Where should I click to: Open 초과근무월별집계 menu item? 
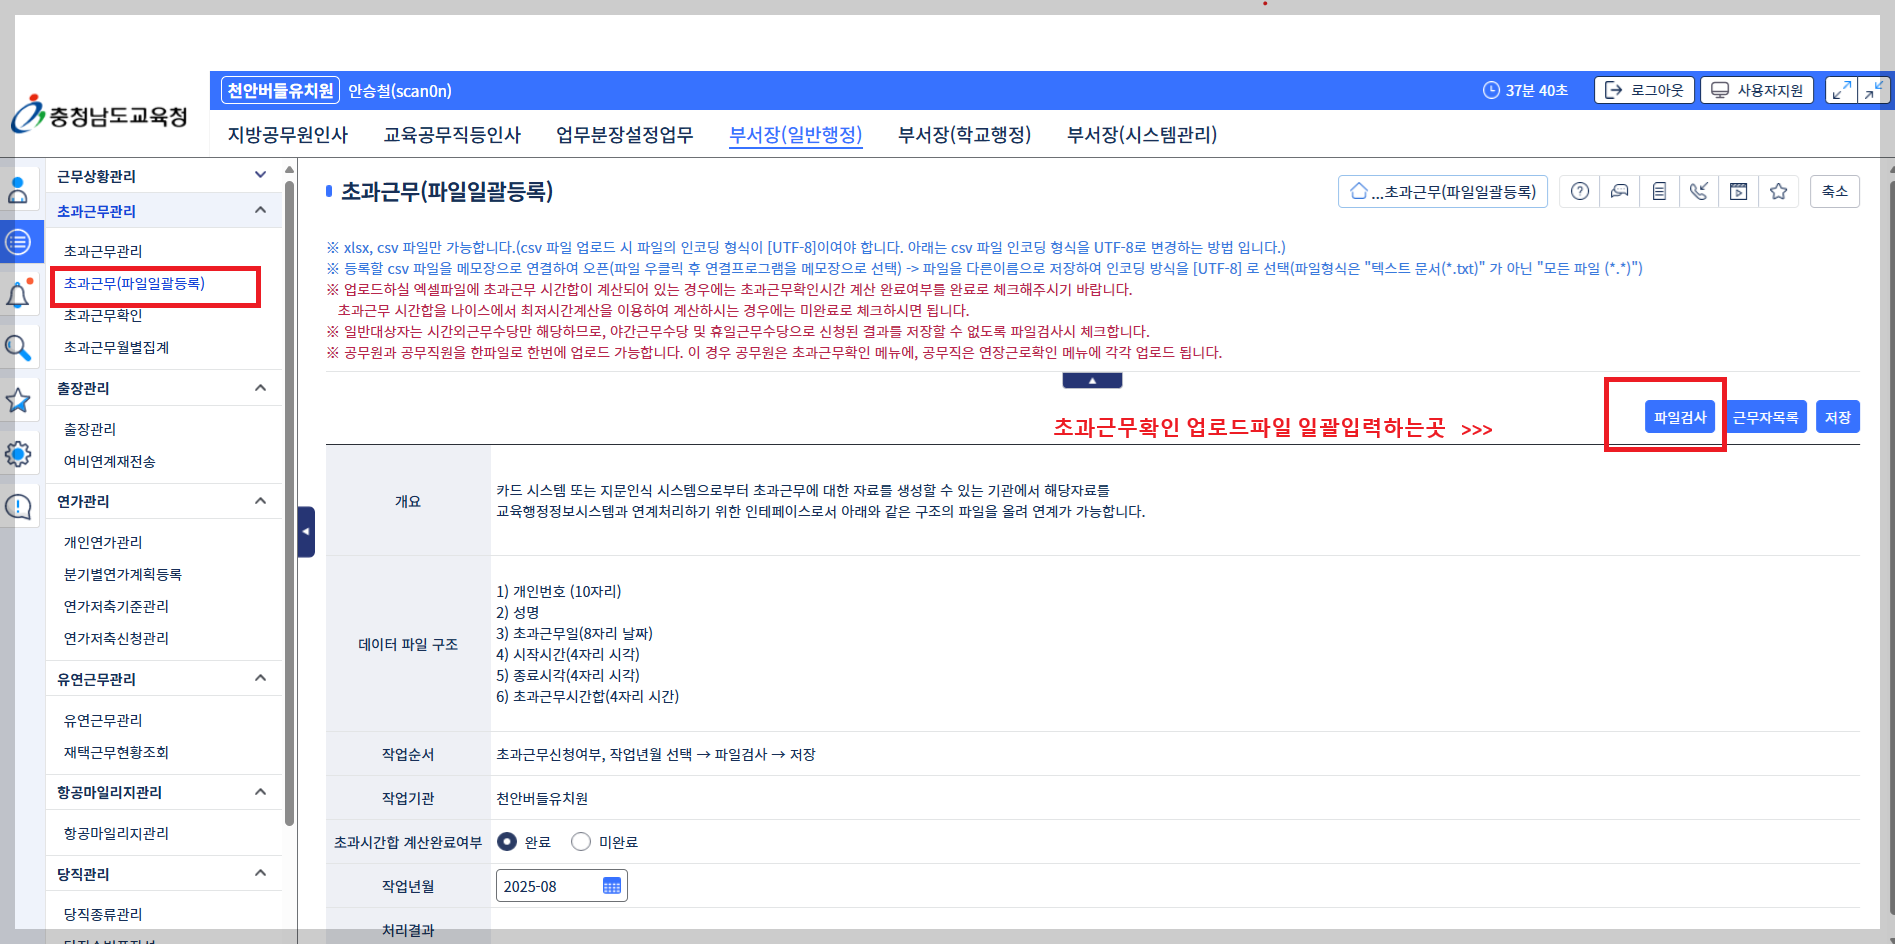click(x=116, y=347)
